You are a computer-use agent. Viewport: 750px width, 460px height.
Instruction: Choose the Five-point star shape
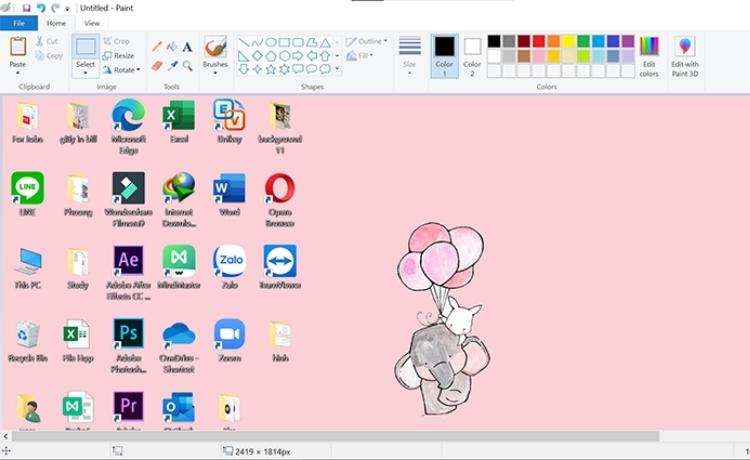coord(271,69)
